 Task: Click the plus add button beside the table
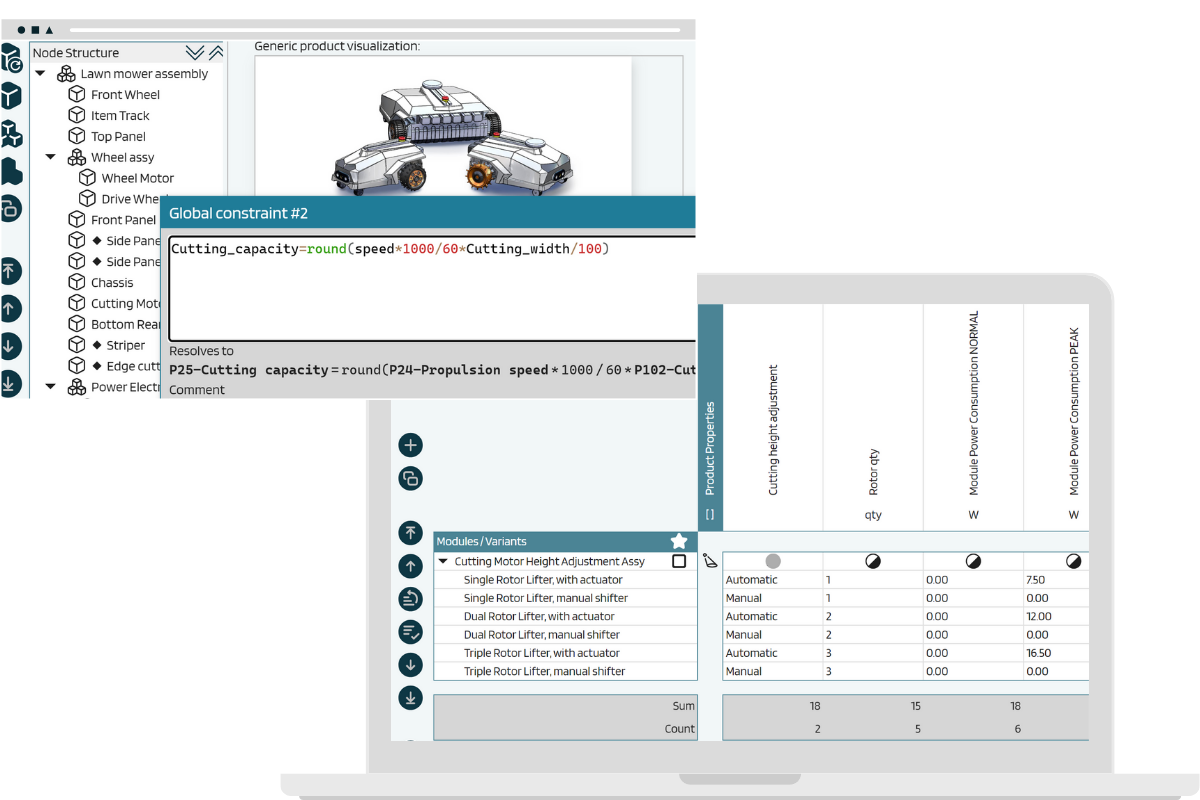[410, 445]
